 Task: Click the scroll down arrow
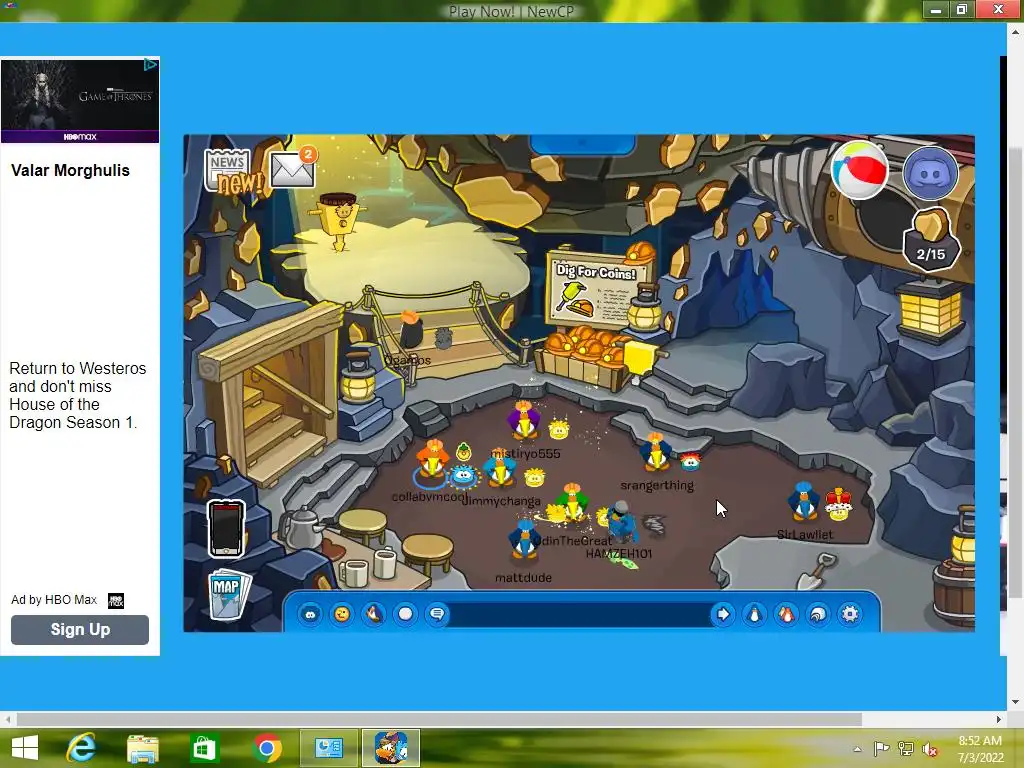[1015, 703]
